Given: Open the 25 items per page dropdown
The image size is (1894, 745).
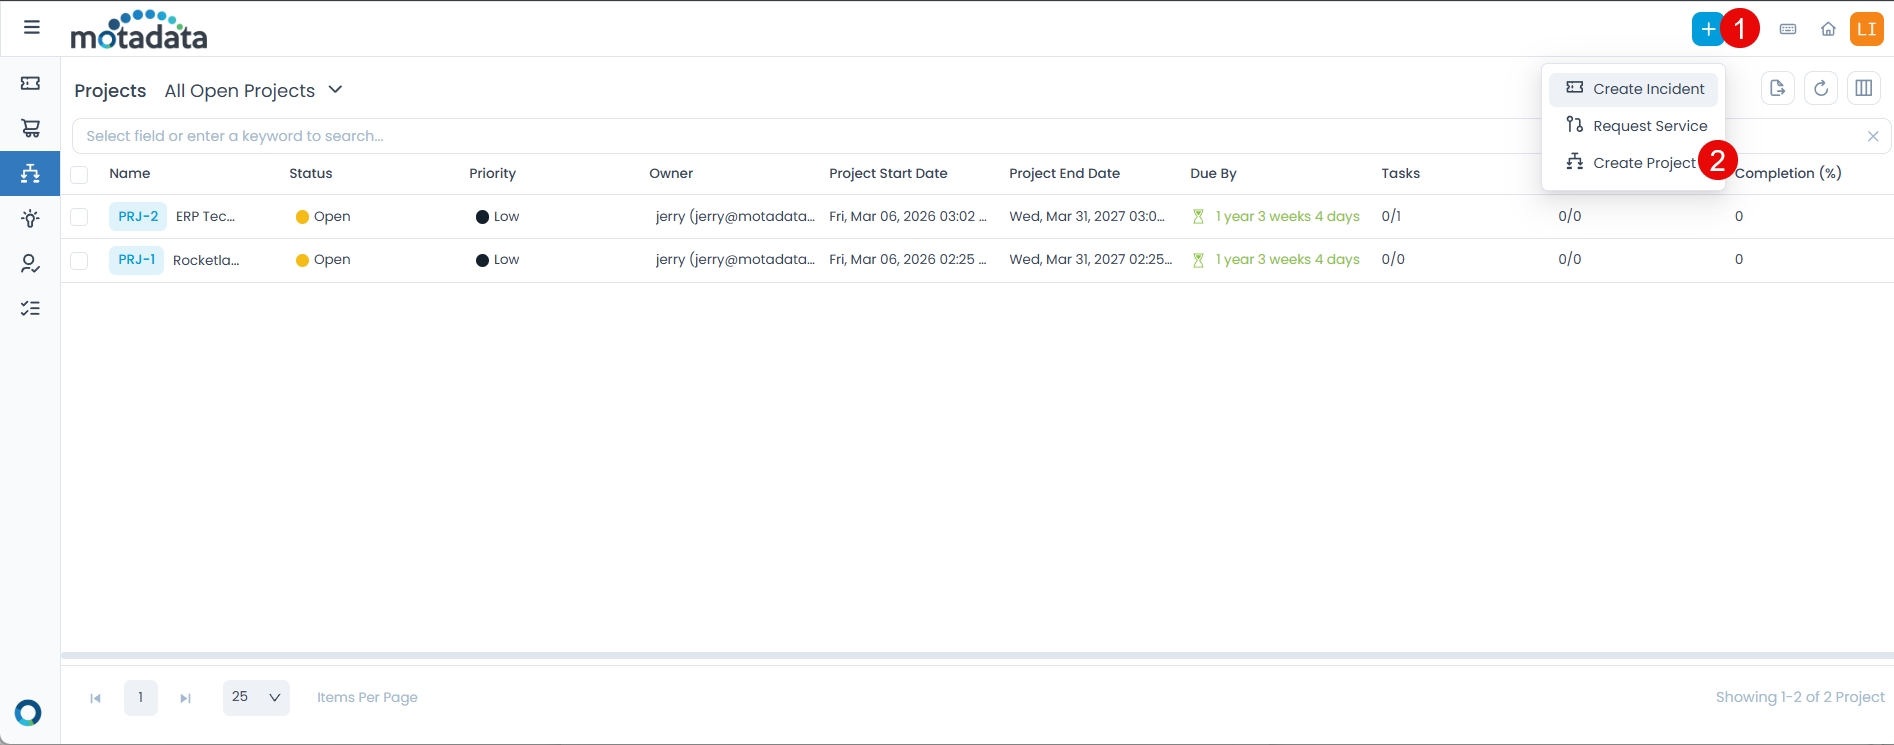Looking at the screenshot, I should click(256, 697).
